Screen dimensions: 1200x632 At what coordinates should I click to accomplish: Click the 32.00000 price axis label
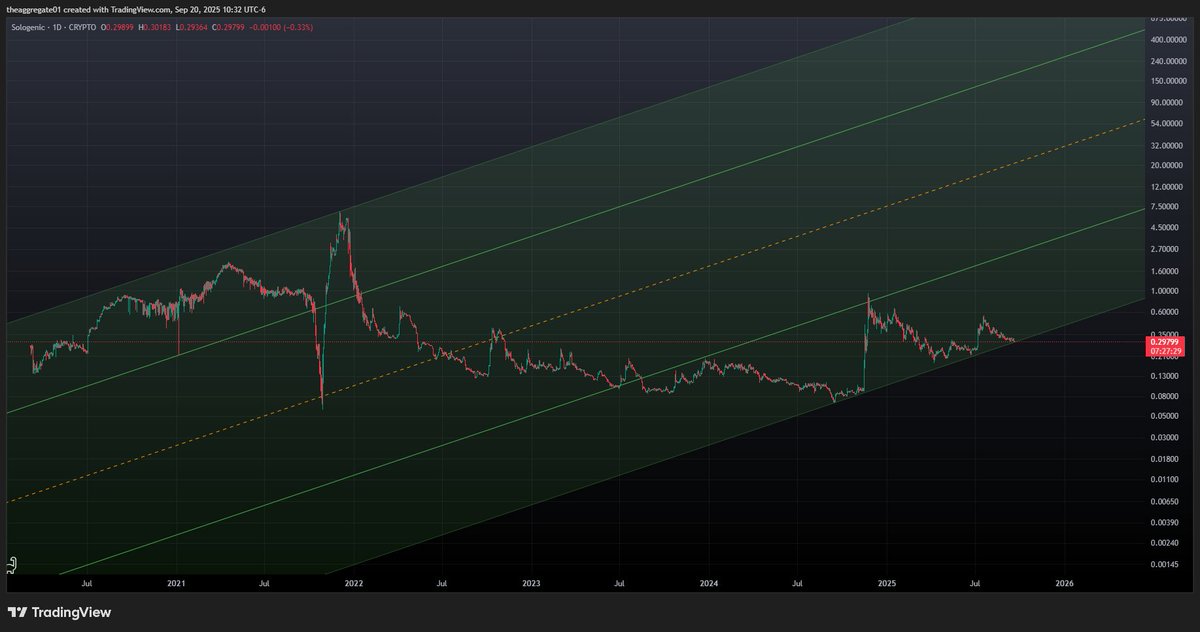1167,144
